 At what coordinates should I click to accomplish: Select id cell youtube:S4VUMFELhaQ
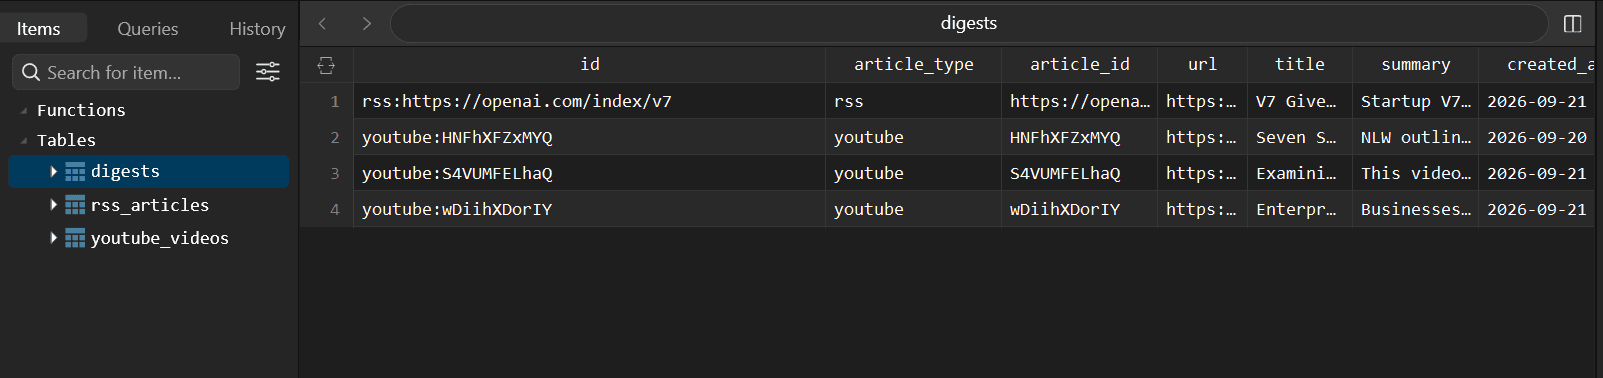(590, 173)
